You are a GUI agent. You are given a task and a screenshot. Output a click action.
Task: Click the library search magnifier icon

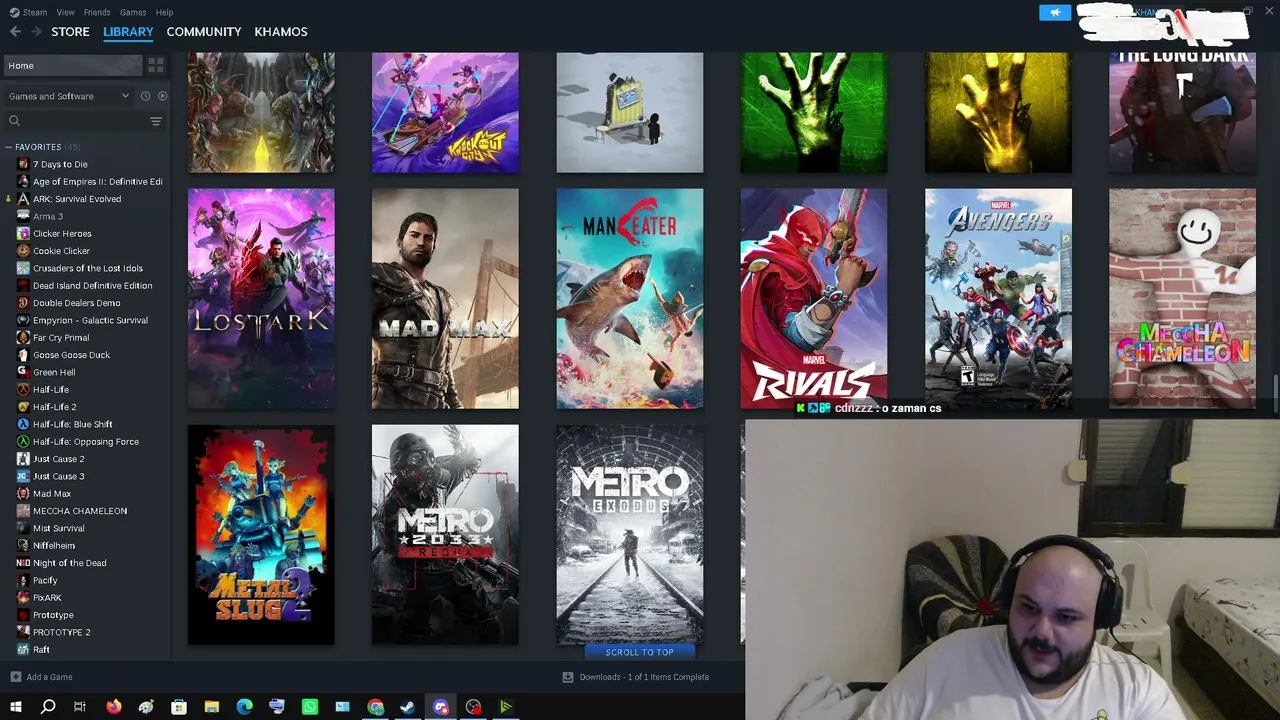(x=14, y=121)
